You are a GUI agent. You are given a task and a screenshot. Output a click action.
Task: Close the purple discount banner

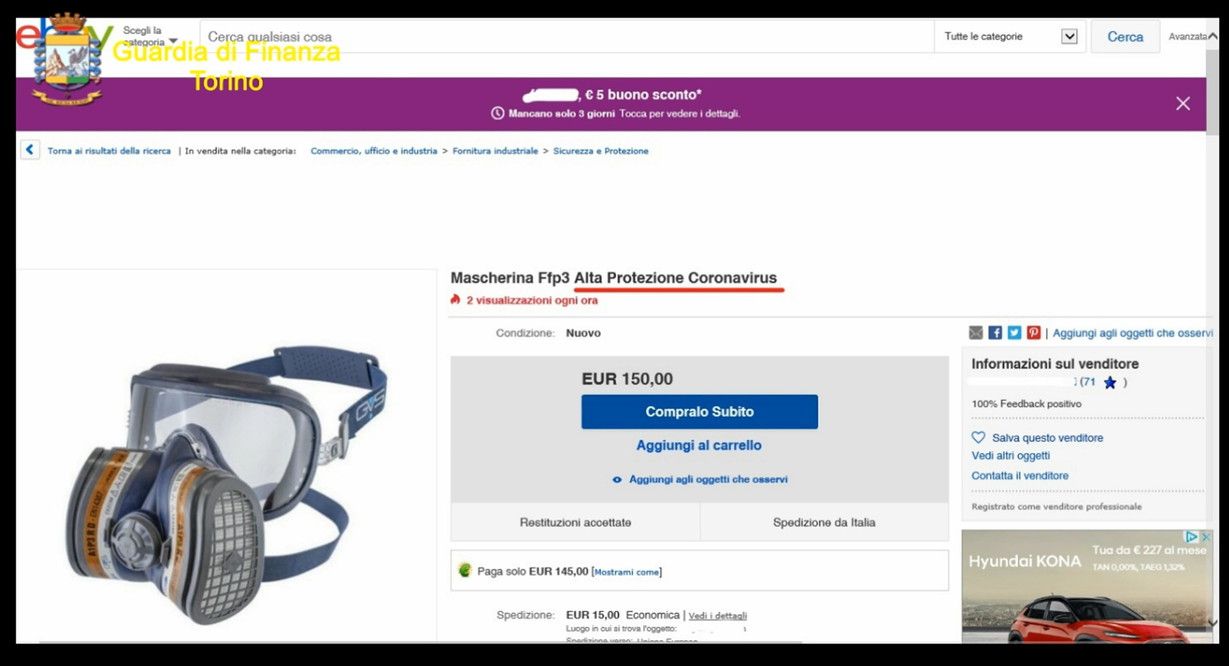(x=1183, y=103)
